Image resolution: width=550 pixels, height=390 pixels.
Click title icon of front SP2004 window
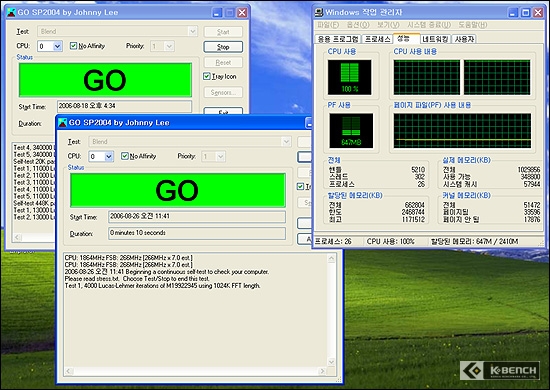tap(62, 122)
